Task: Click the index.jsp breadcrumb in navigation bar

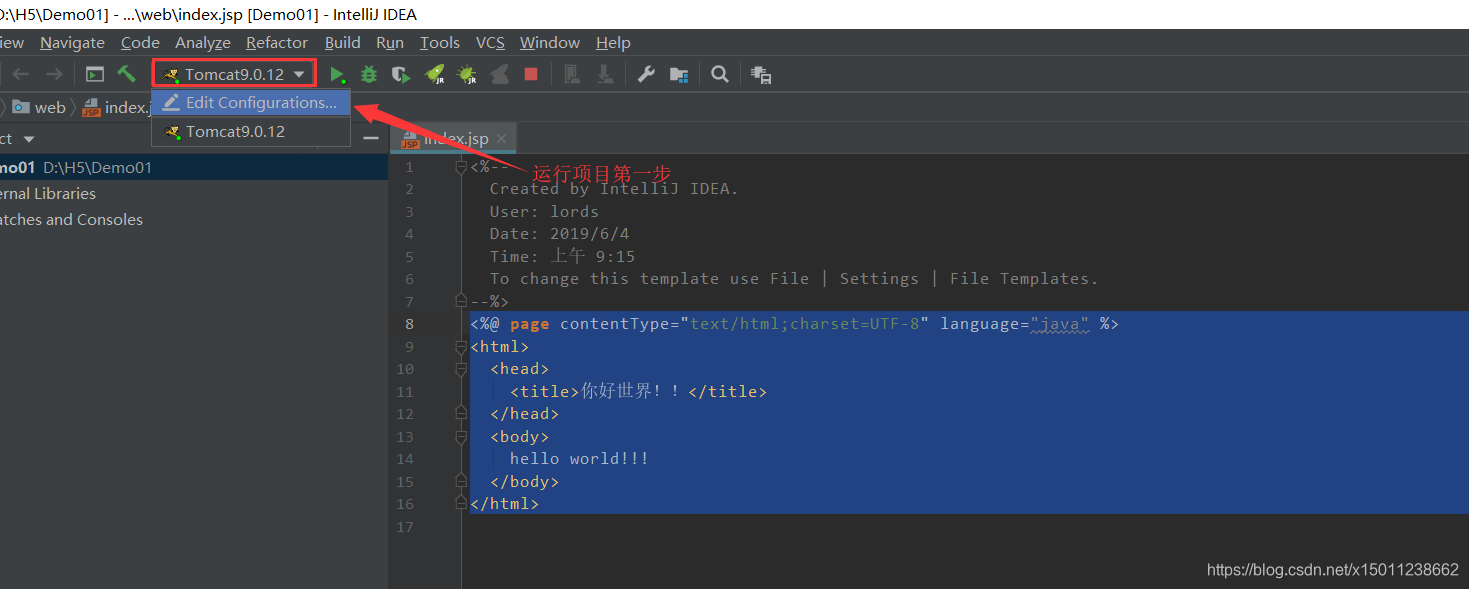Action: (116, 107)
